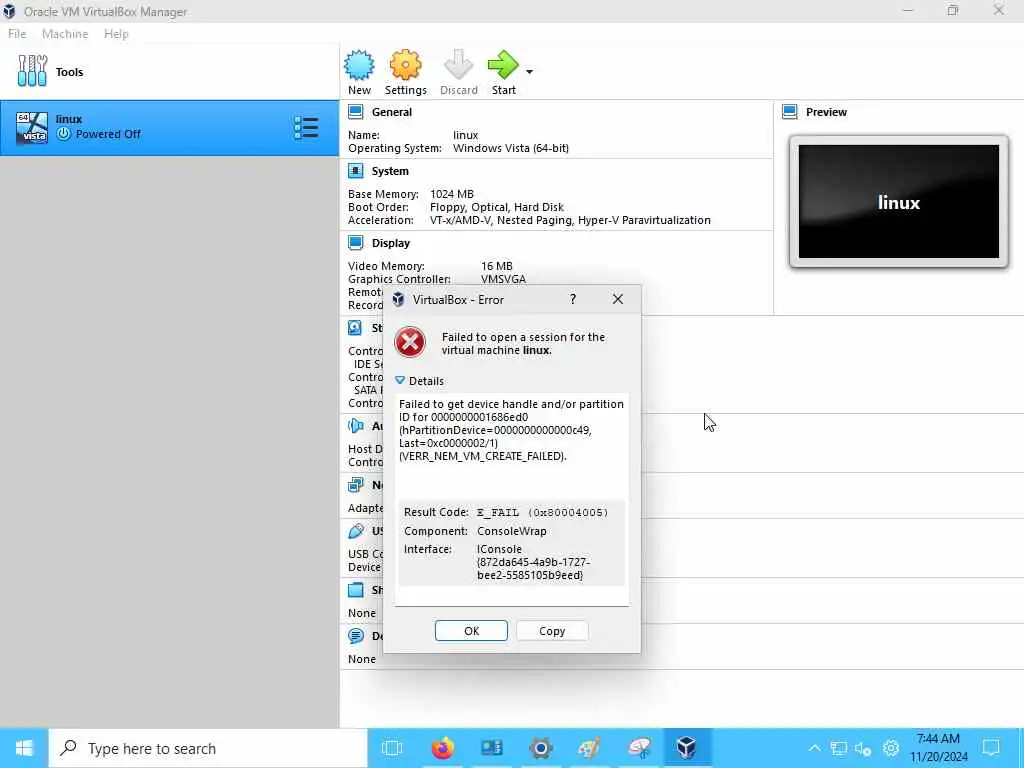Click the red error X icon in dialog
The width and height of the screenshot is (1024, 768).
click(x=410, y=342)
